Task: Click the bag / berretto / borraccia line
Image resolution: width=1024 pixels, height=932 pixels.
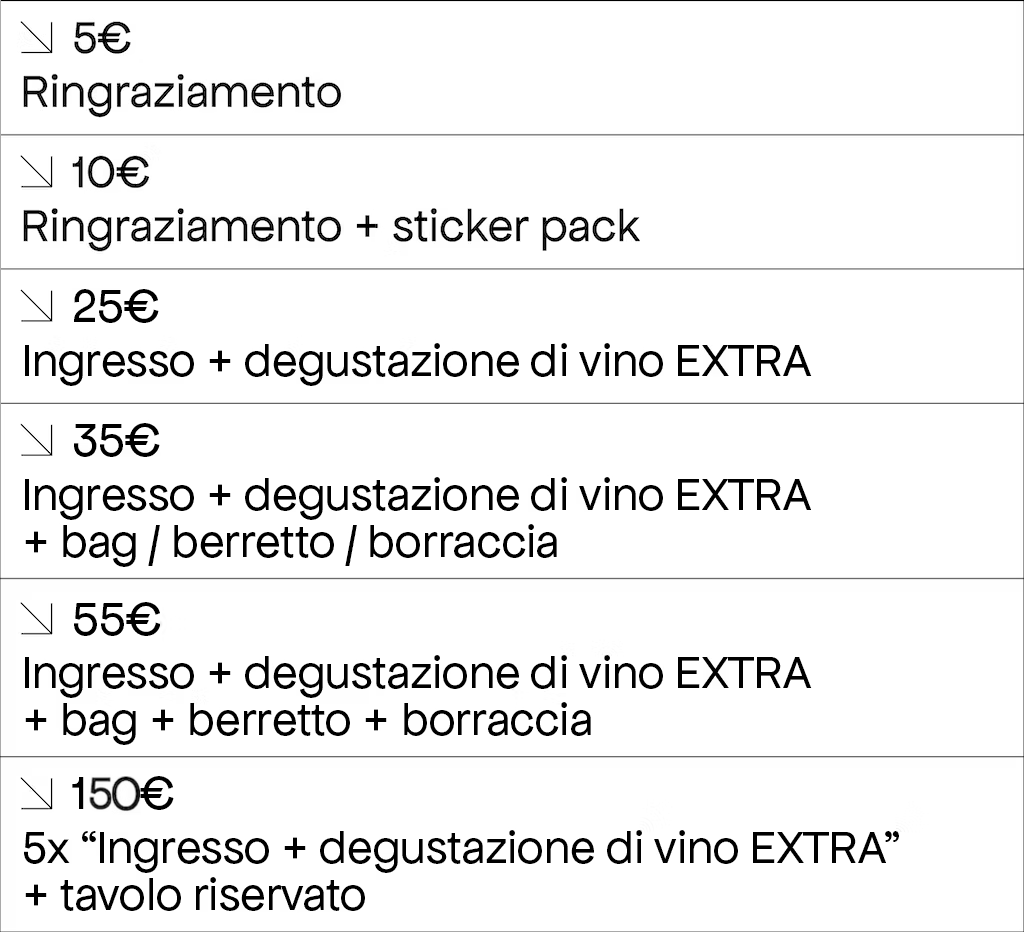Action: 291,543
